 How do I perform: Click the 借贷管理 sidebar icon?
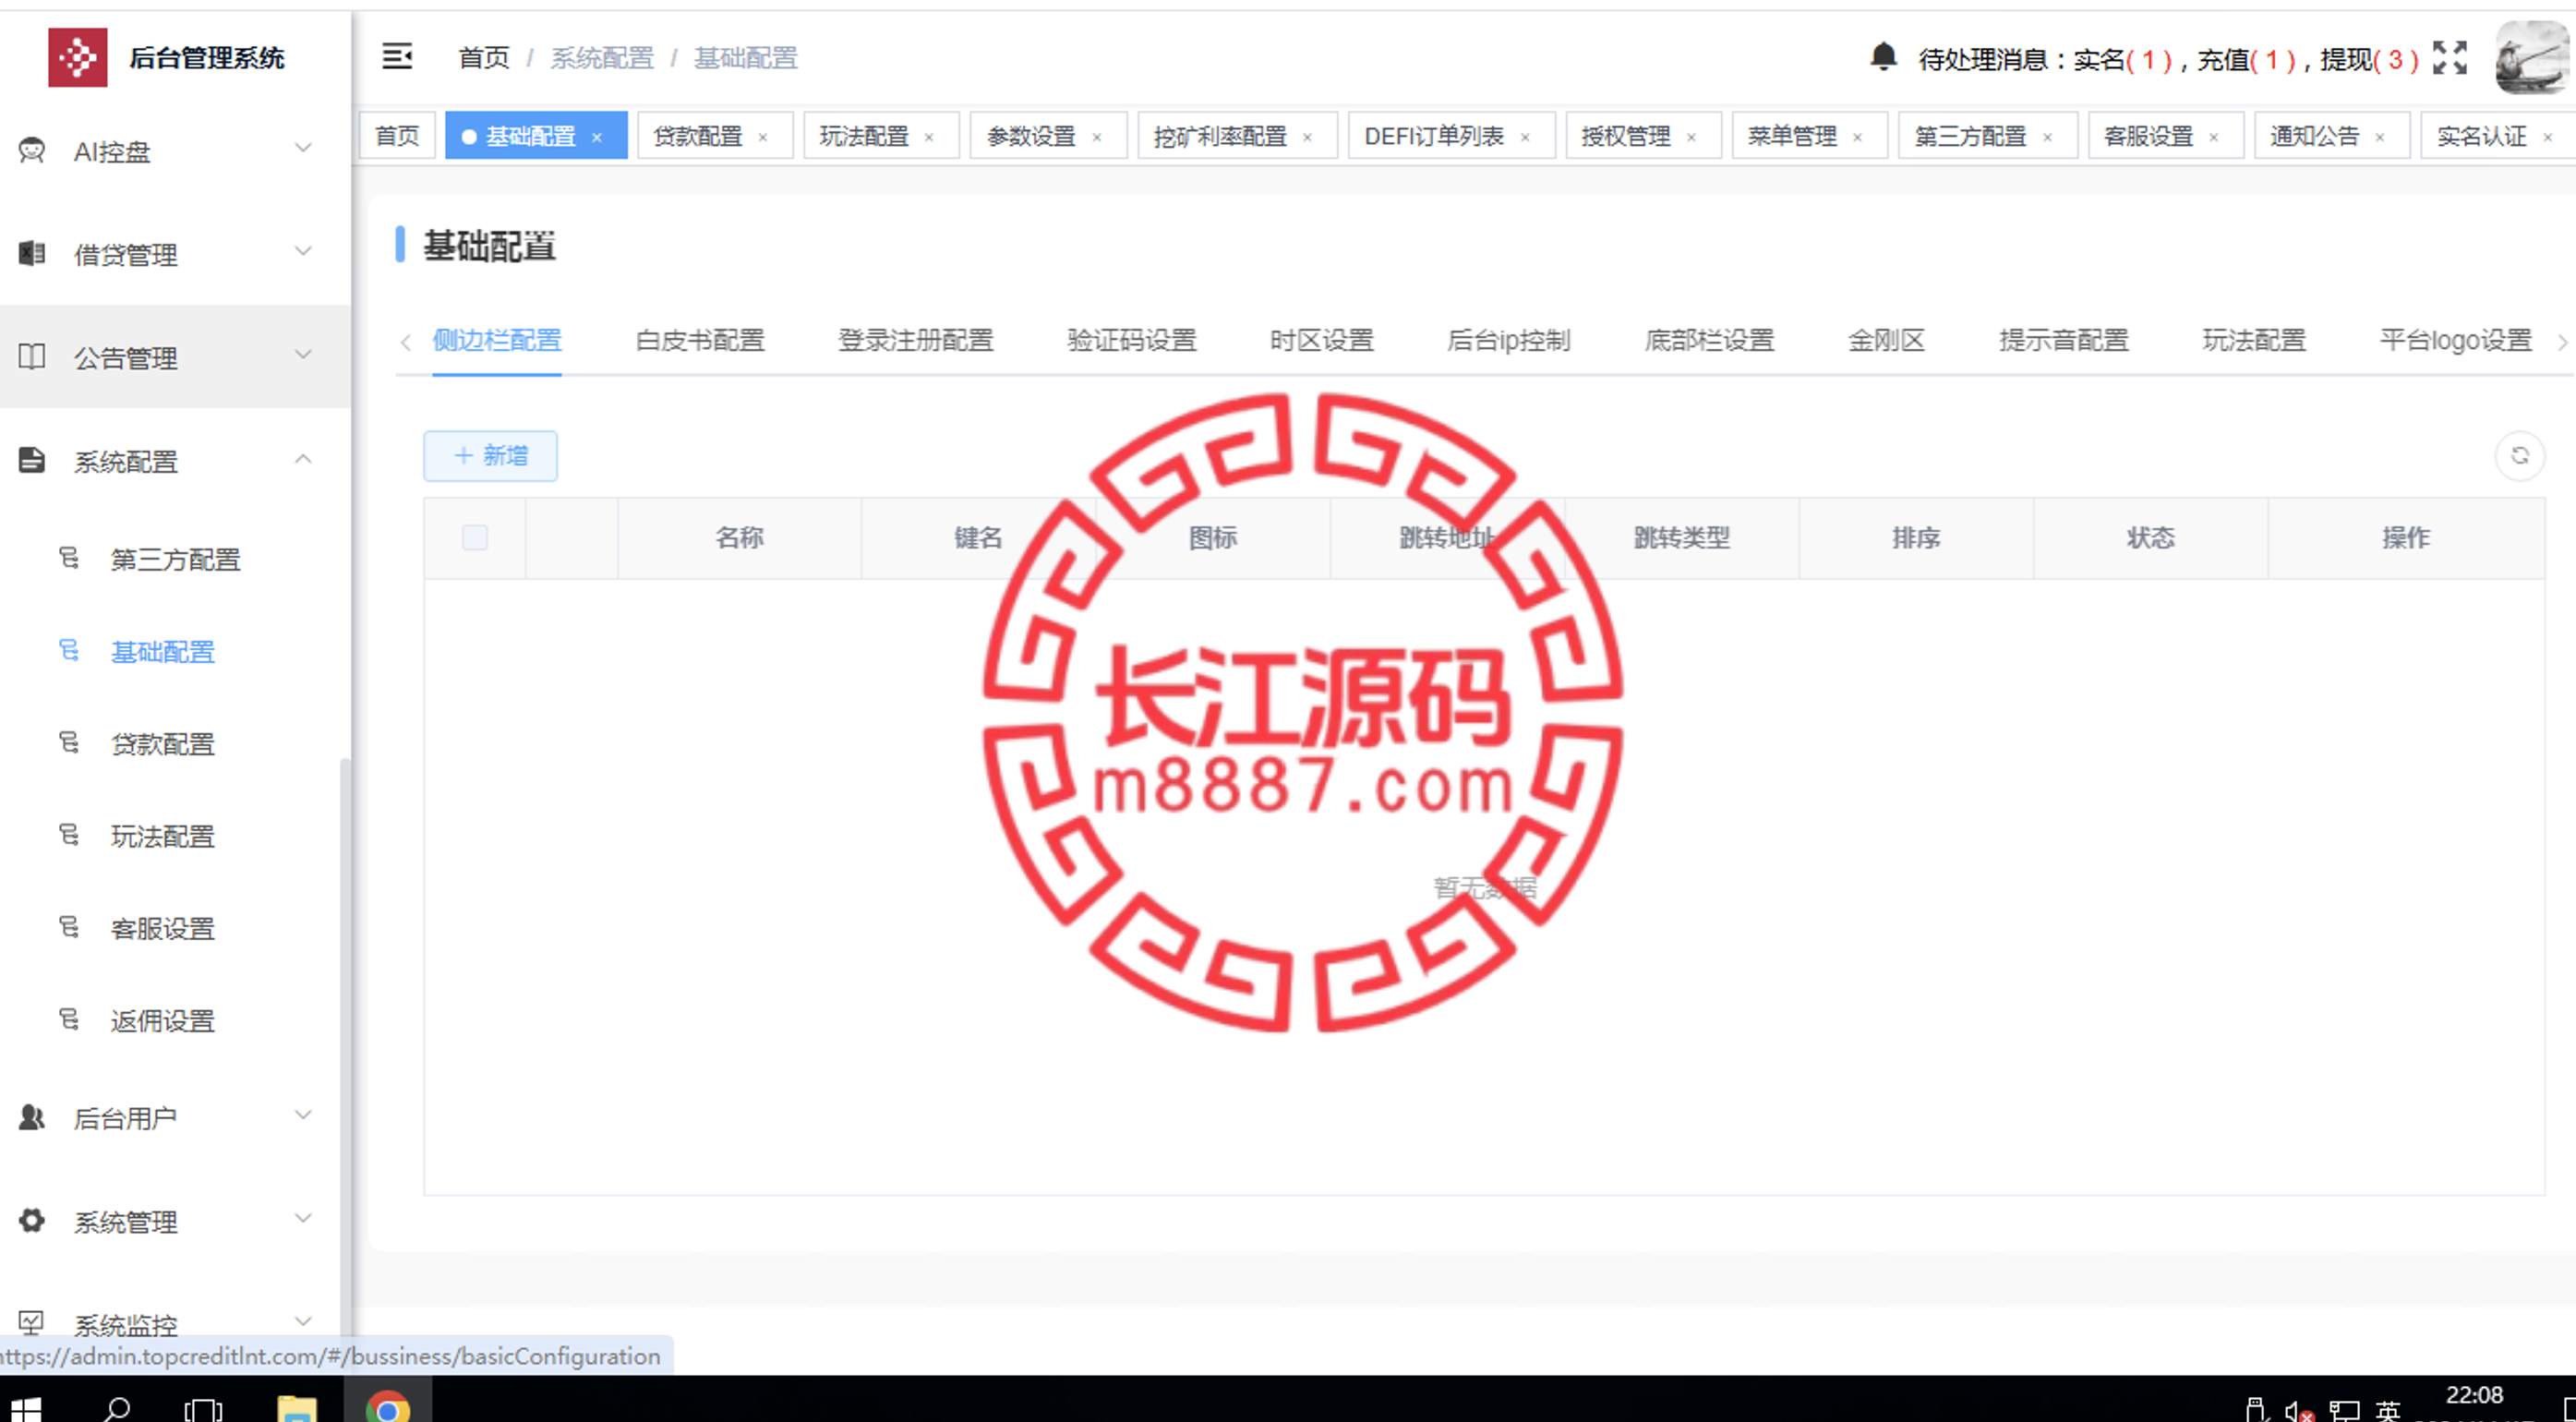(x=32, y=253)
